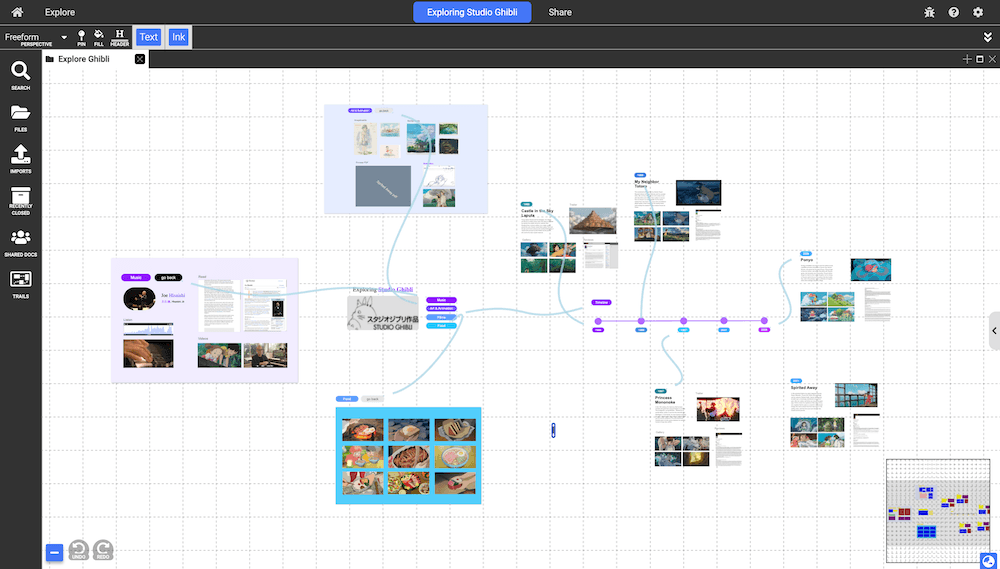Open the Search sidebar icon
Viewport: 1000px width, 569px height.
point(20,76)
